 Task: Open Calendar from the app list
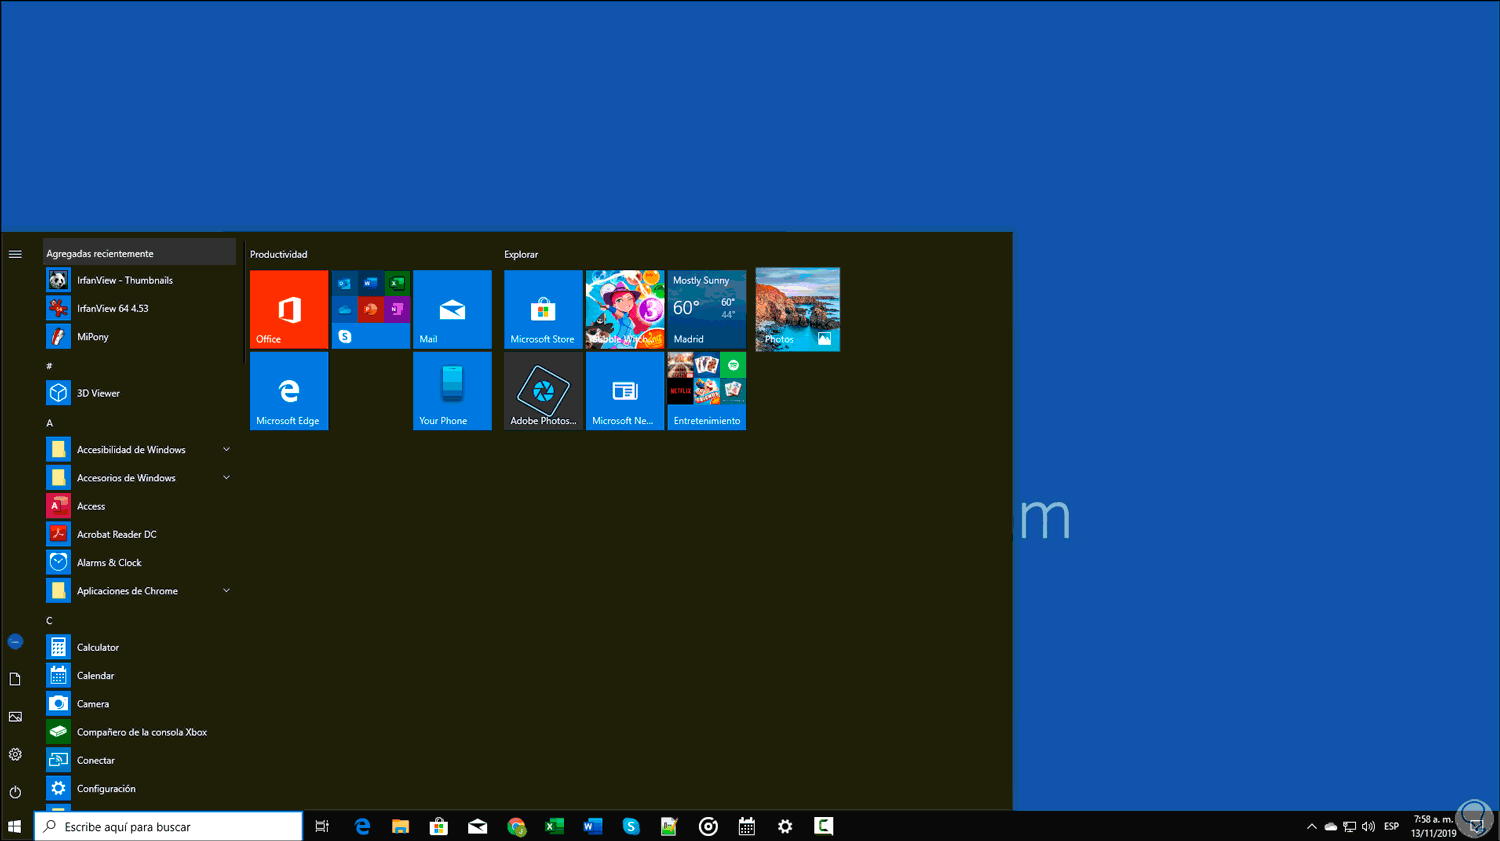(140, 676)
